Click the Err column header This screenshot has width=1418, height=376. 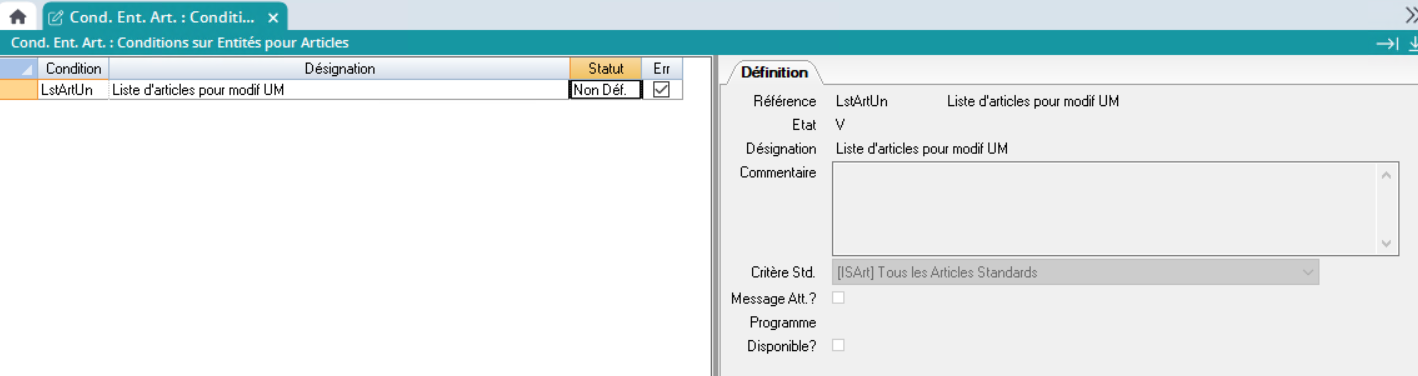point(661,69)
